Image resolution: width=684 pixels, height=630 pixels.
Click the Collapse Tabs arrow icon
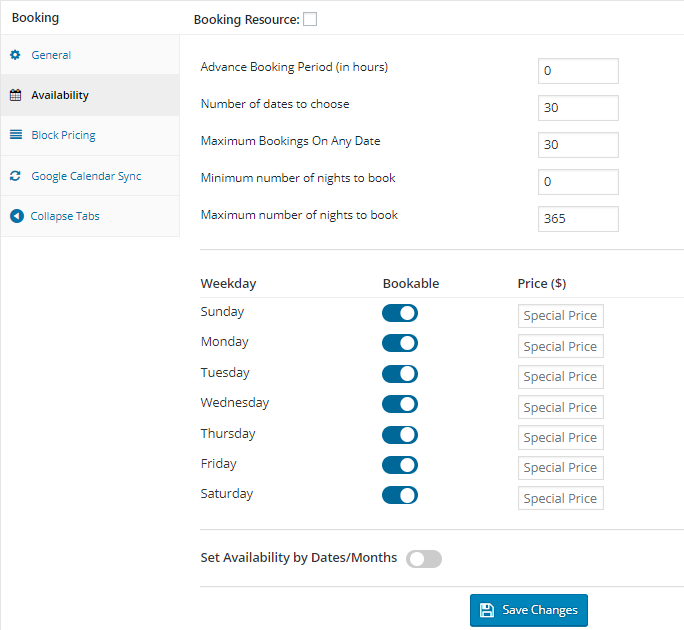click(16, 216)
